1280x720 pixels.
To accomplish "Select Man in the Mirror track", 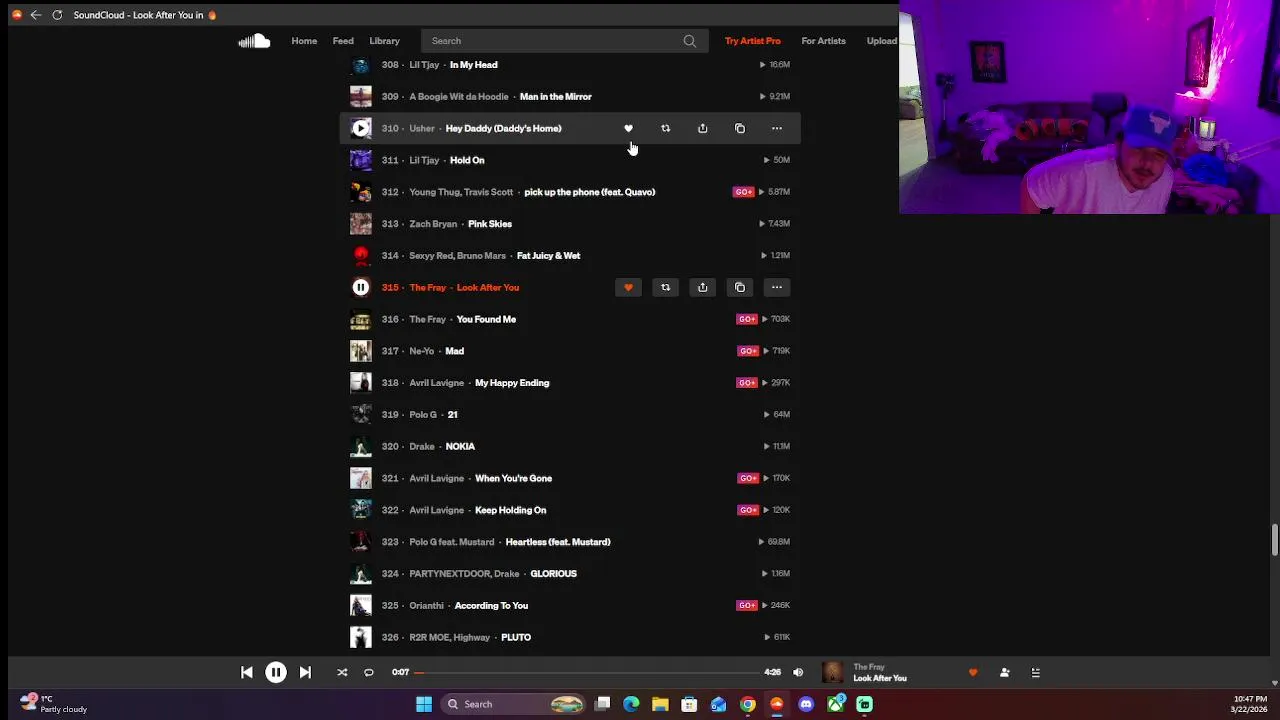I will [x=555, y=97].
